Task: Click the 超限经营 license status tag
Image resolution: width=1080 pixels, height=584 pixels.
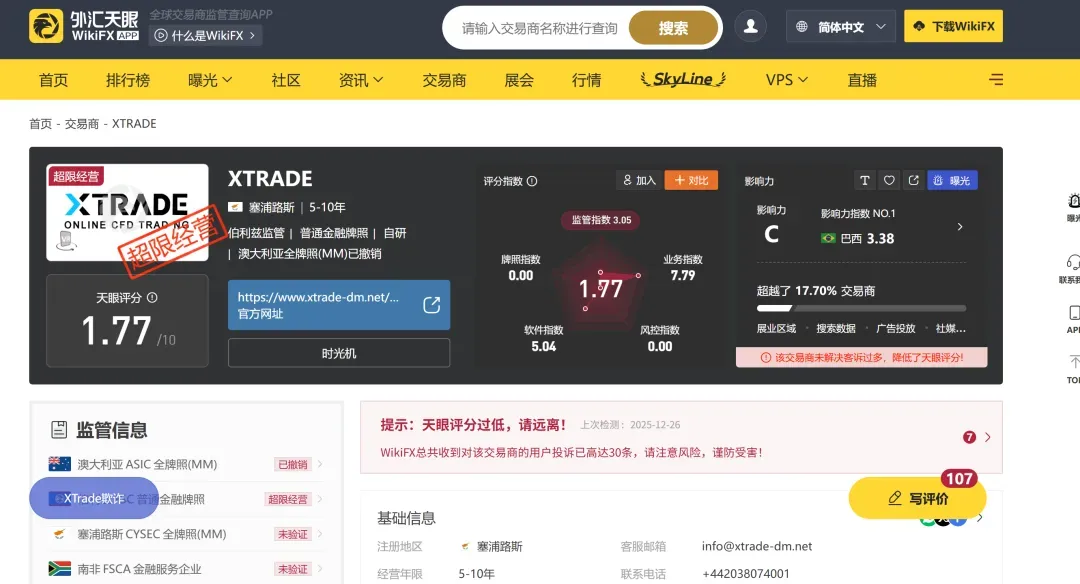Action: [288, 499]
